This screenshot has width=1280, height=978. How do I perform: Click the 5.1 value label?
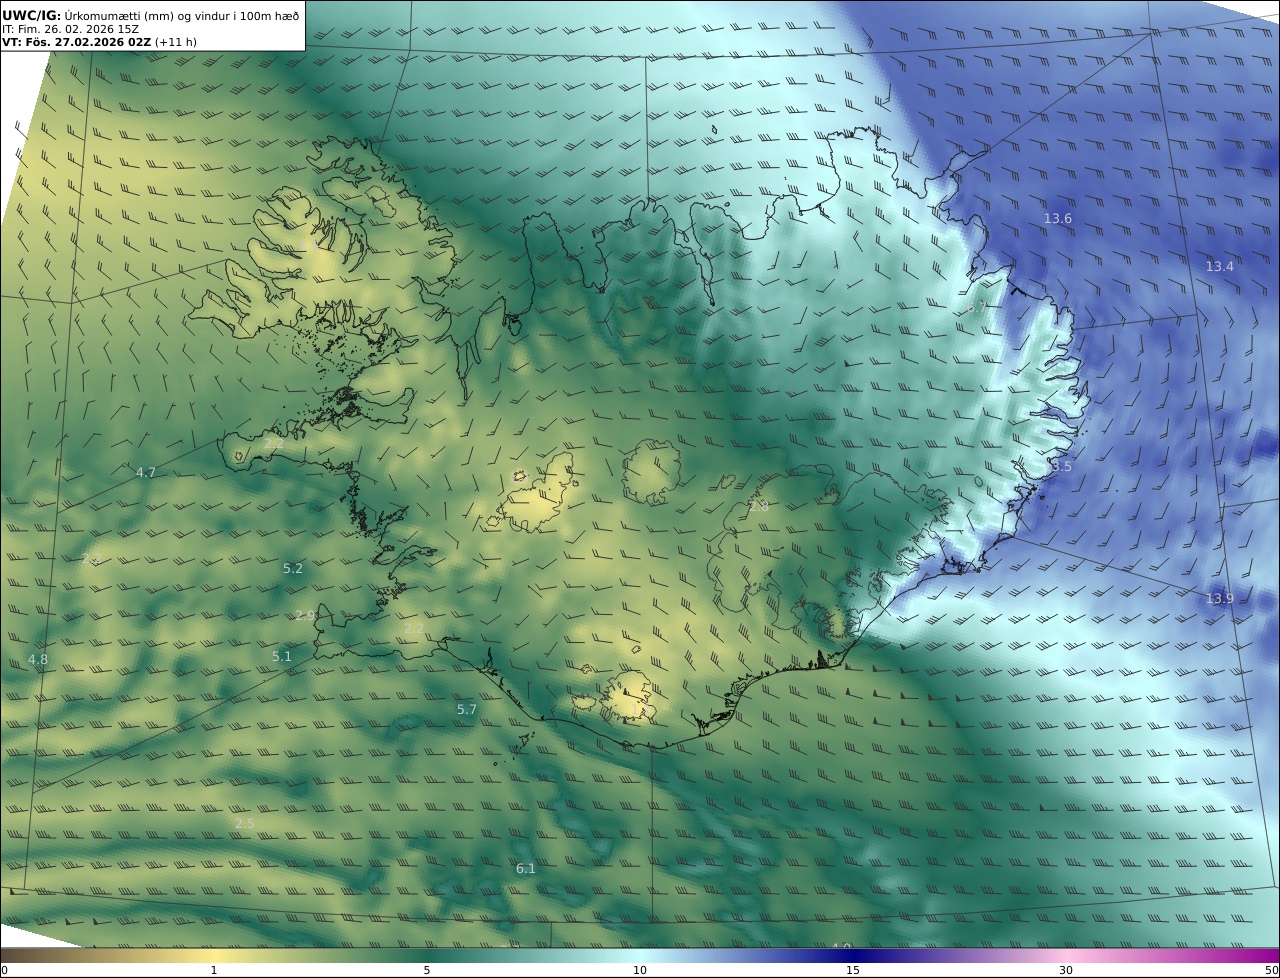click(x=282, y=656)
